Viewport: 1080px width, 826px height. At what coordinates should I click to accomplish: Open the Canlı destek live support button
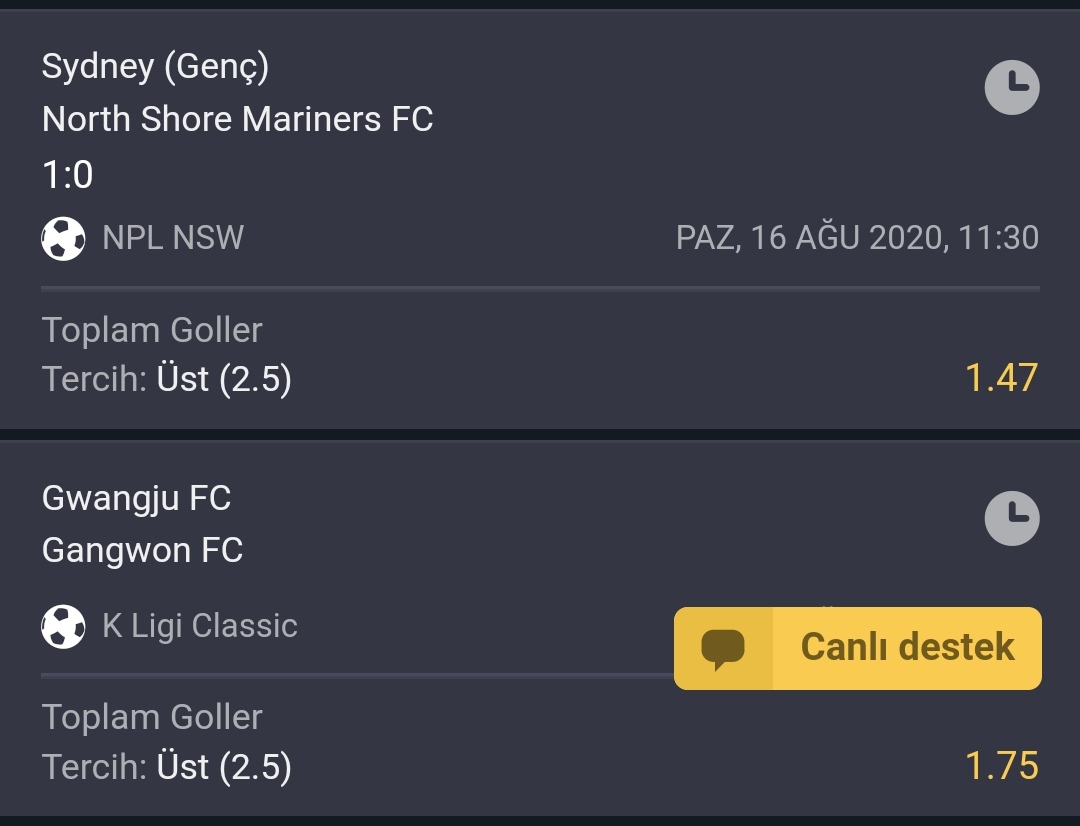858,648
